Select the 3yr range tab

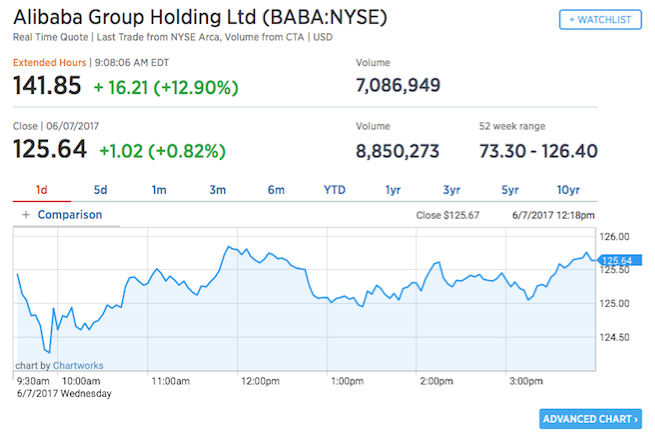coord(451,190)
